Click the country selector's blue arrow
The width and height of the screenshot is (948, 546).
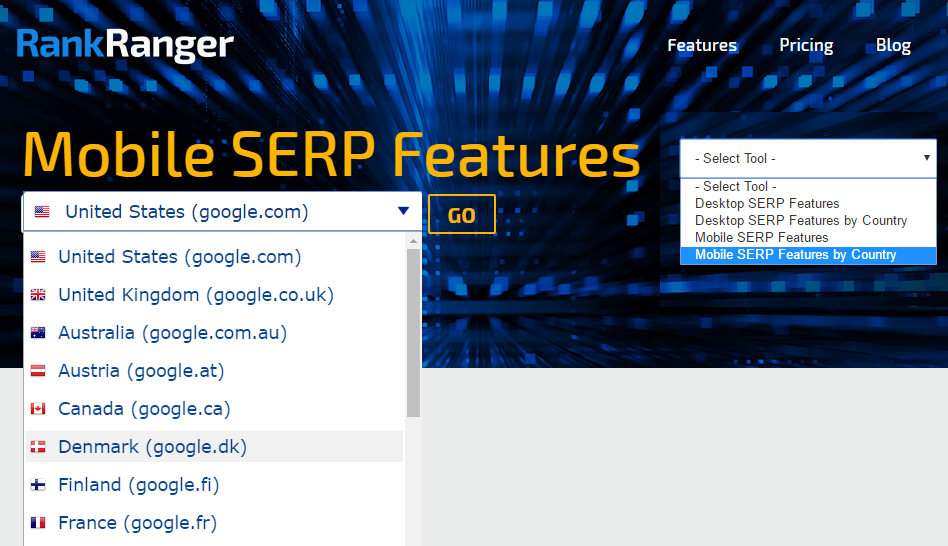403,211
